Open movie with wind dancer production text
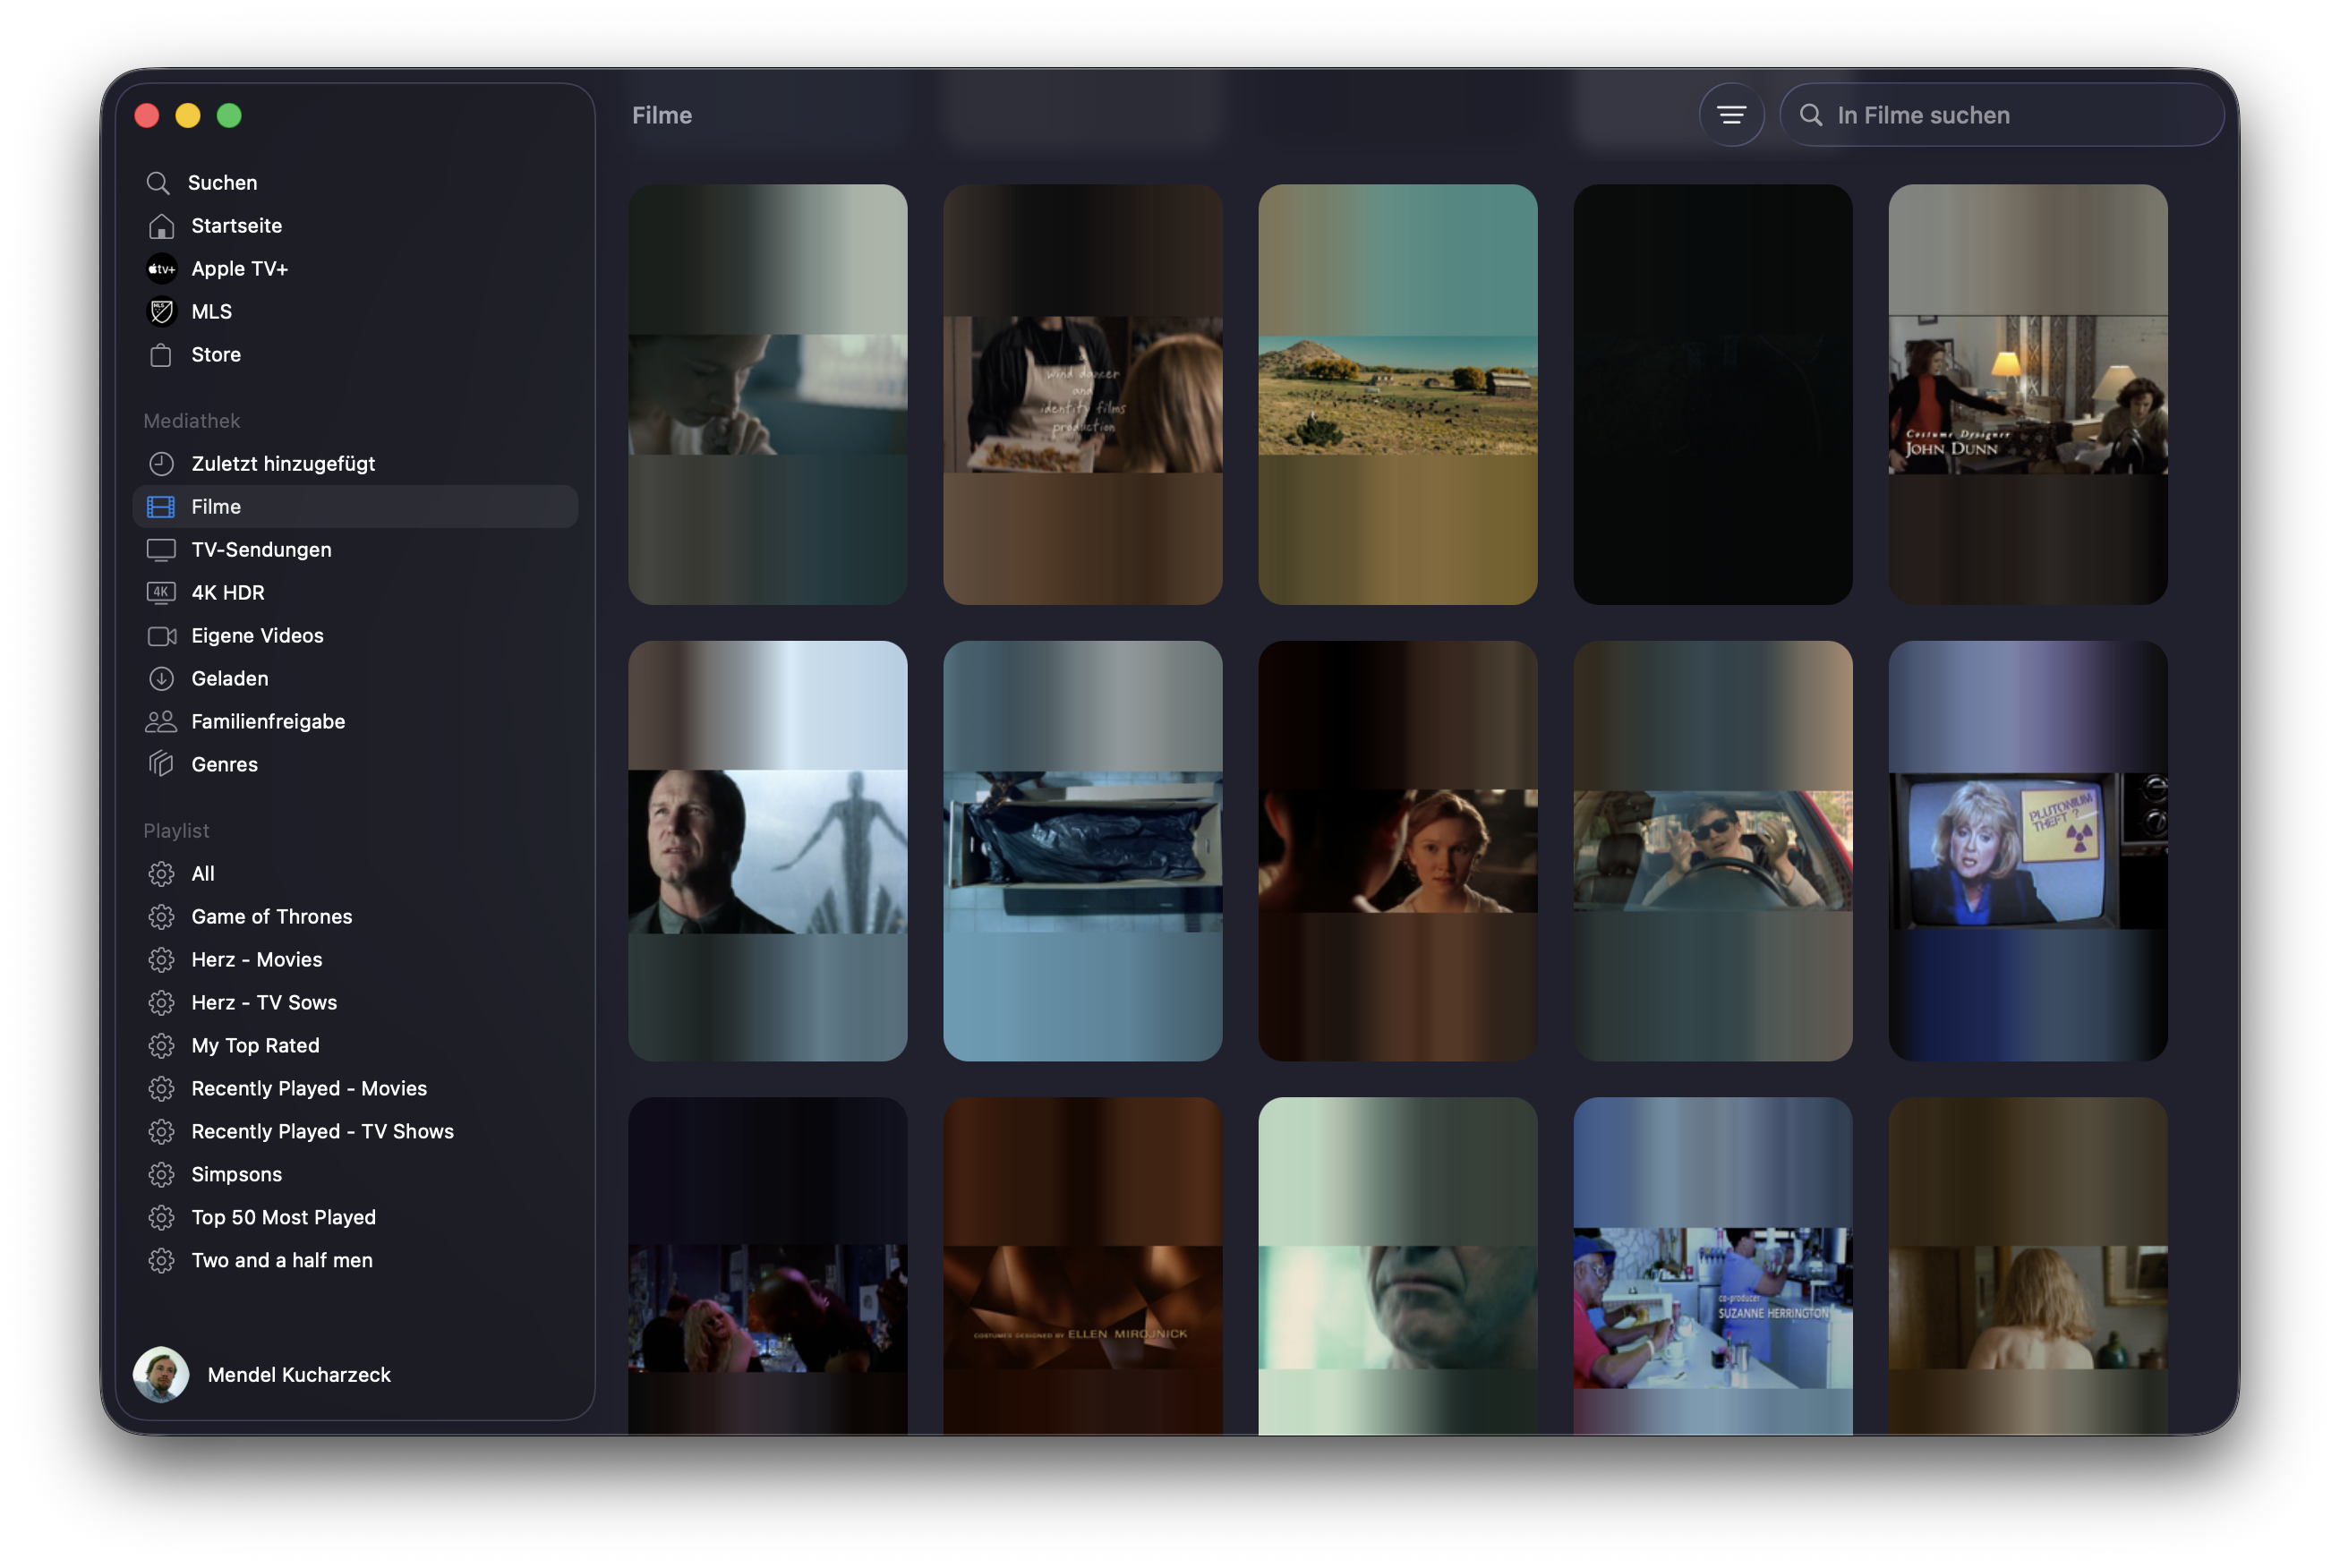Image resolution: width=2340 pixels, height=1568 pixels. pyautogui.click(x=1082, y=394)
